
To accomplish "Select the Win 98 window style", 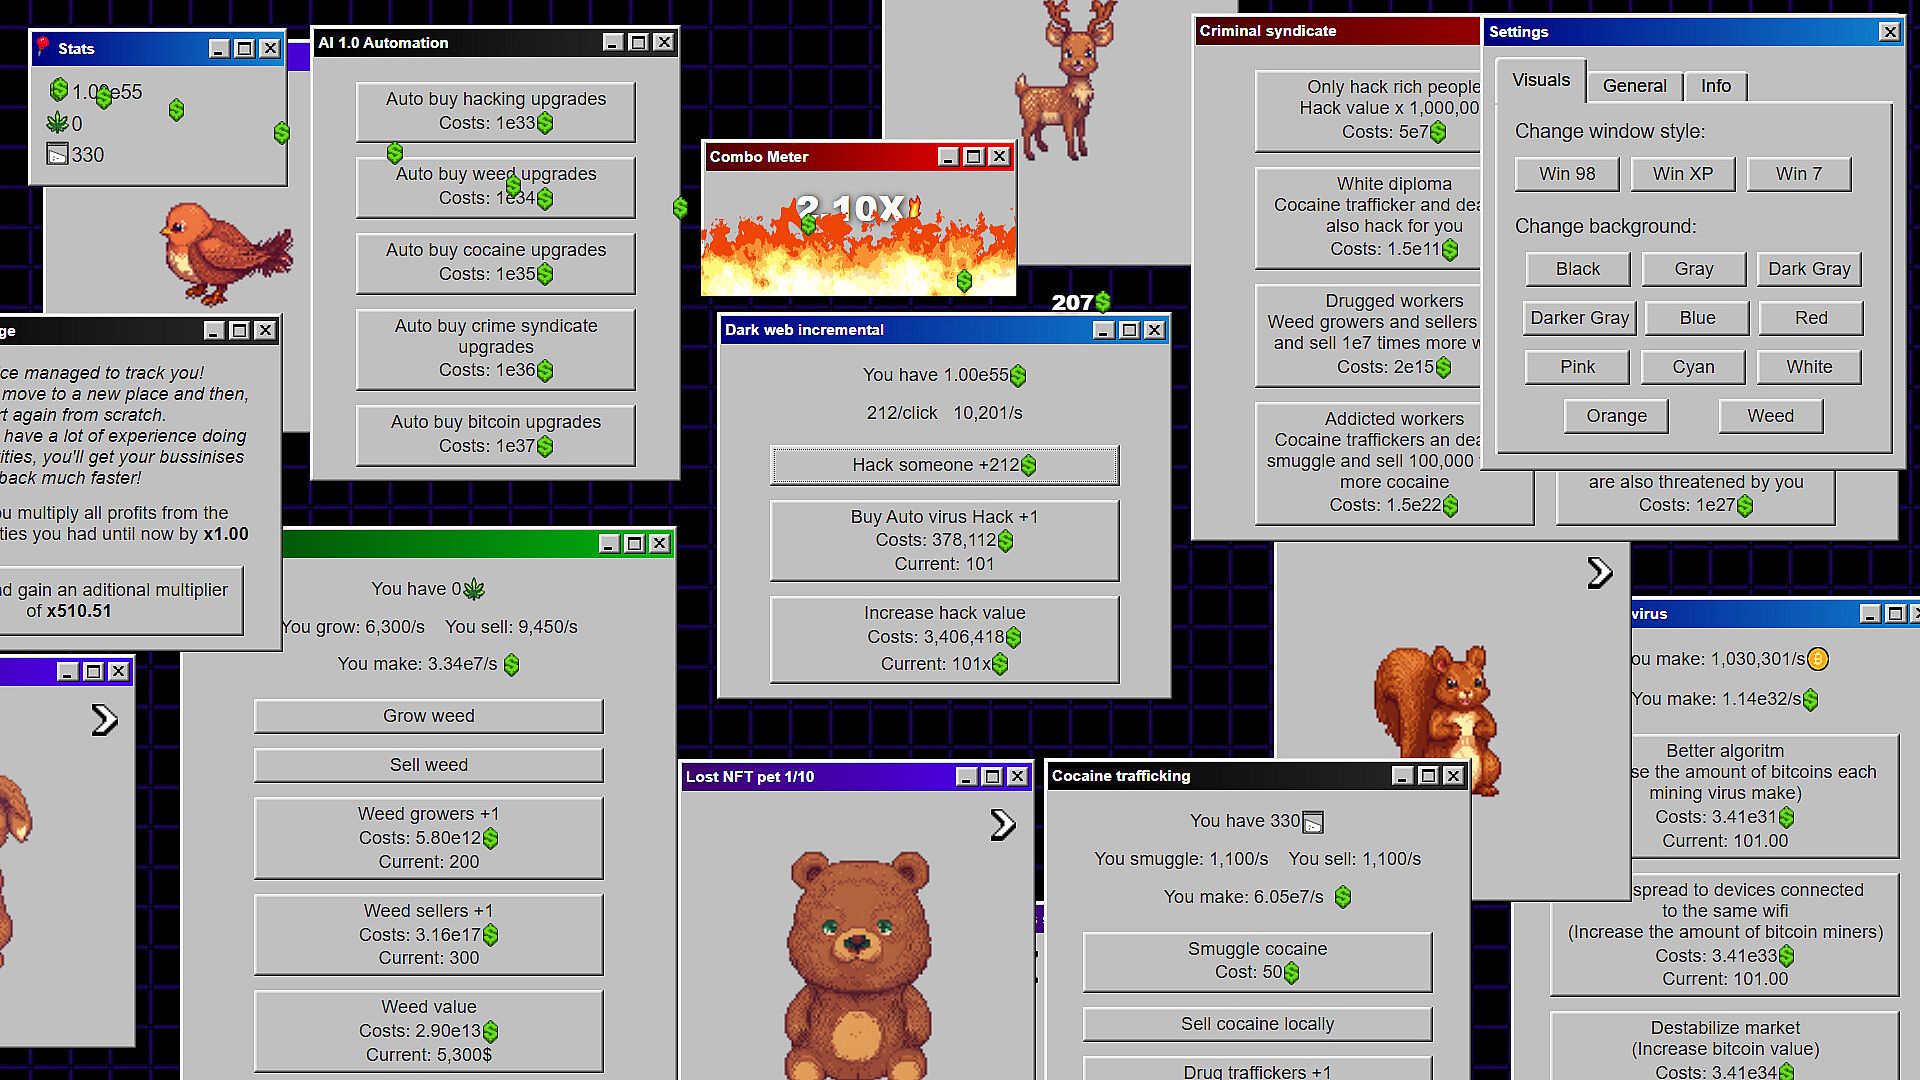I will (x=1566, y=174).
